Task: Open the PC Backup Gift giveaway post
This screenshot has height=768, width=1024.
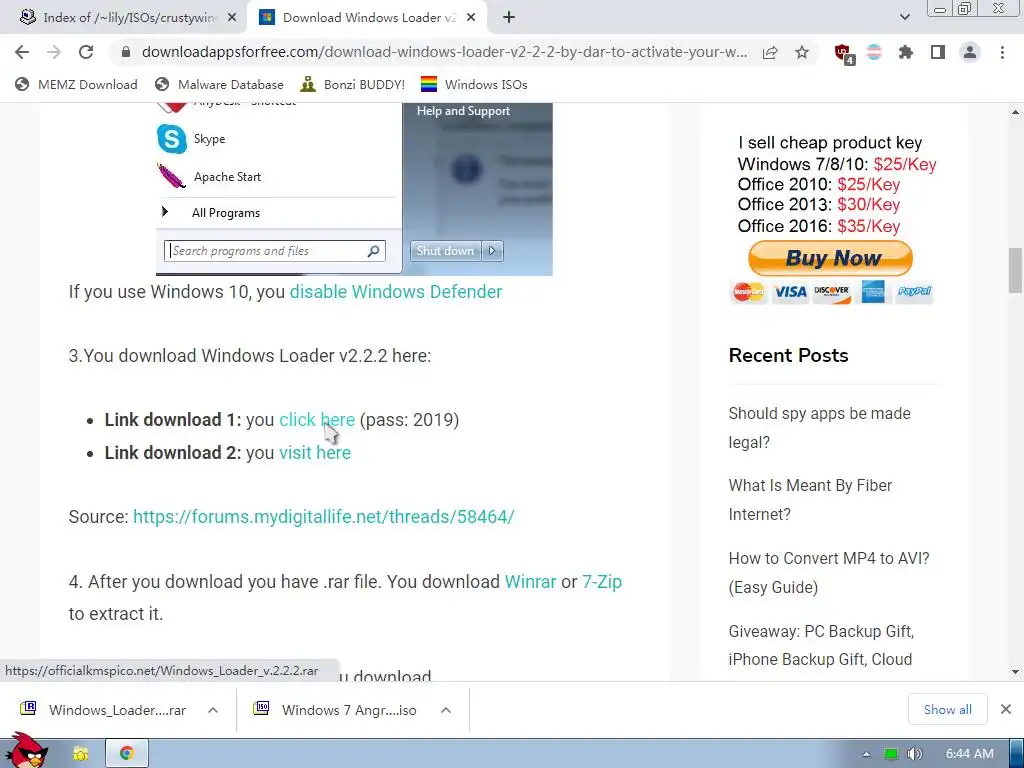Action: coord(821,645)
